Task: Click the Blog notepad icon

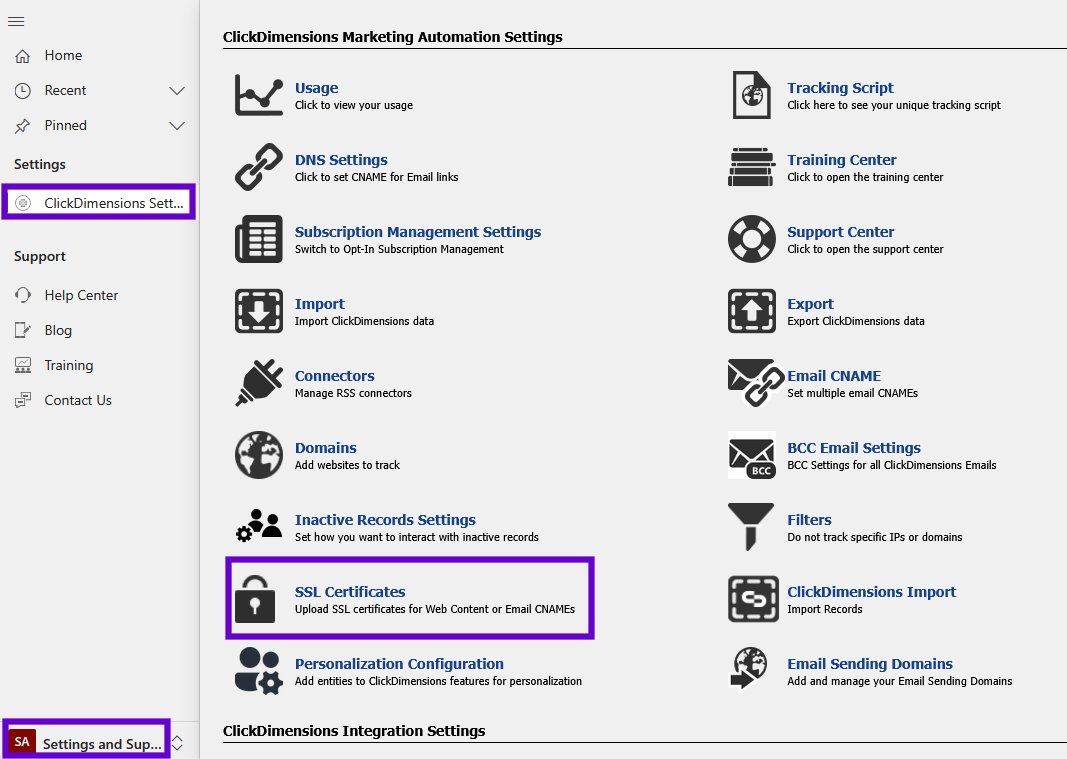Action: [x=22, y=330]
